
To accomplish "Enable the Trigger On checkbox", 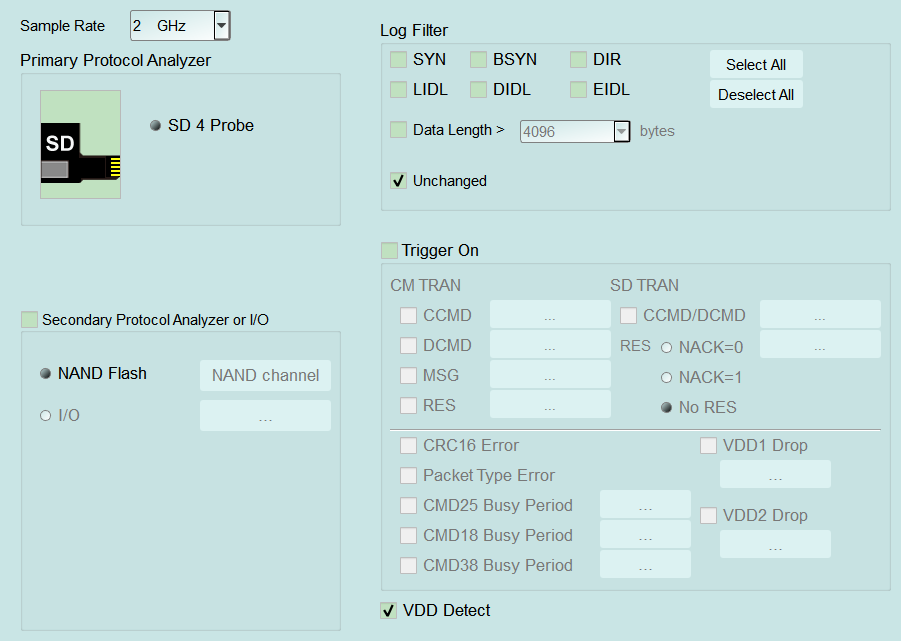I will pos(389,250).
